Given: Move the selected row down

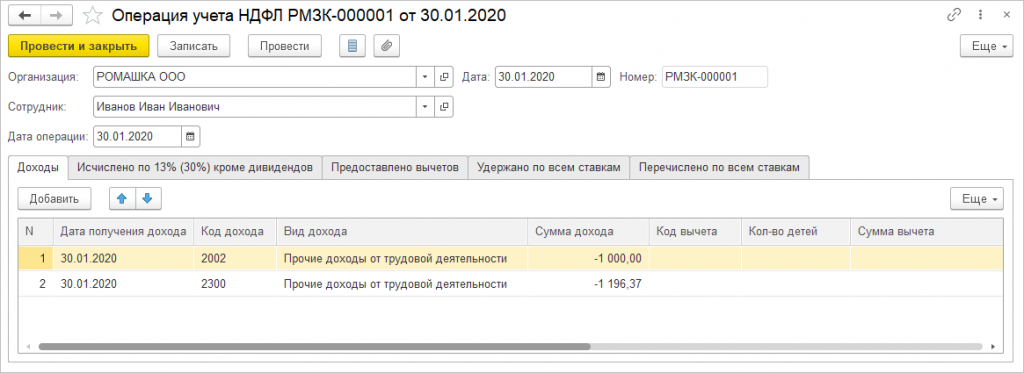Looking at the screenshot, I should coord(148,199).
